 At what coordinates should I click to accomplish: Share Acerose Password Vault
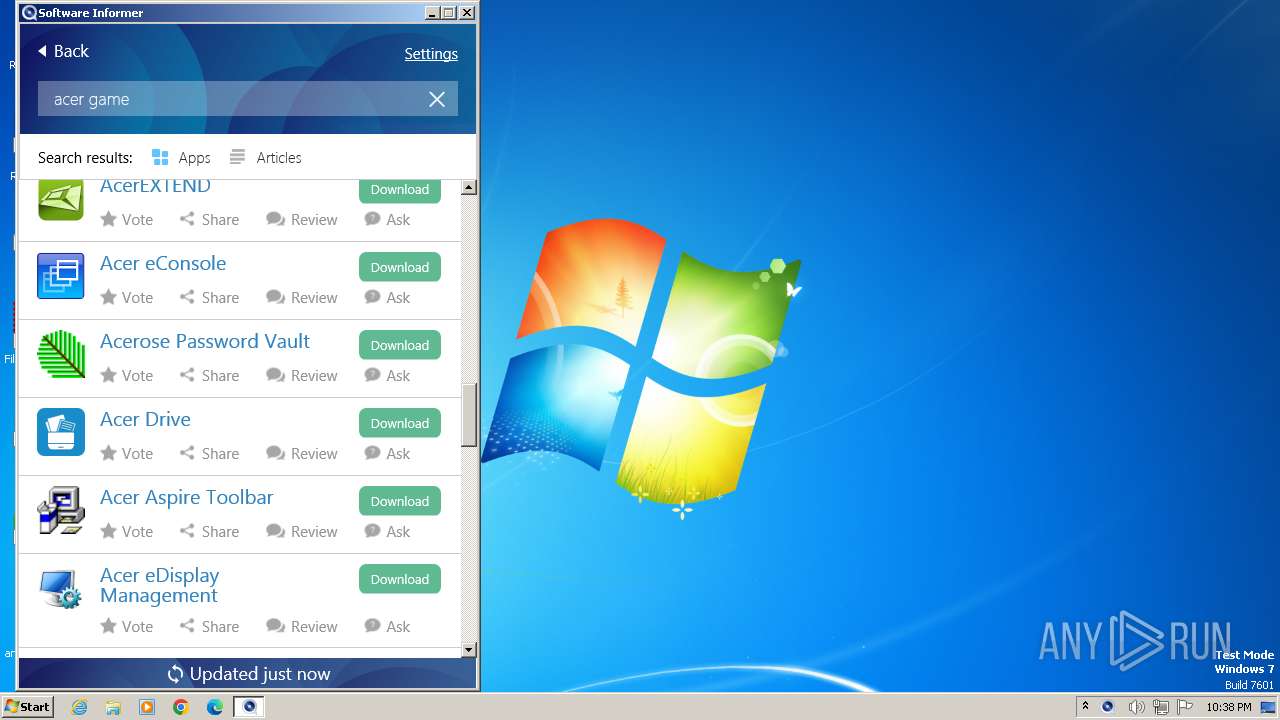point(209,375)
